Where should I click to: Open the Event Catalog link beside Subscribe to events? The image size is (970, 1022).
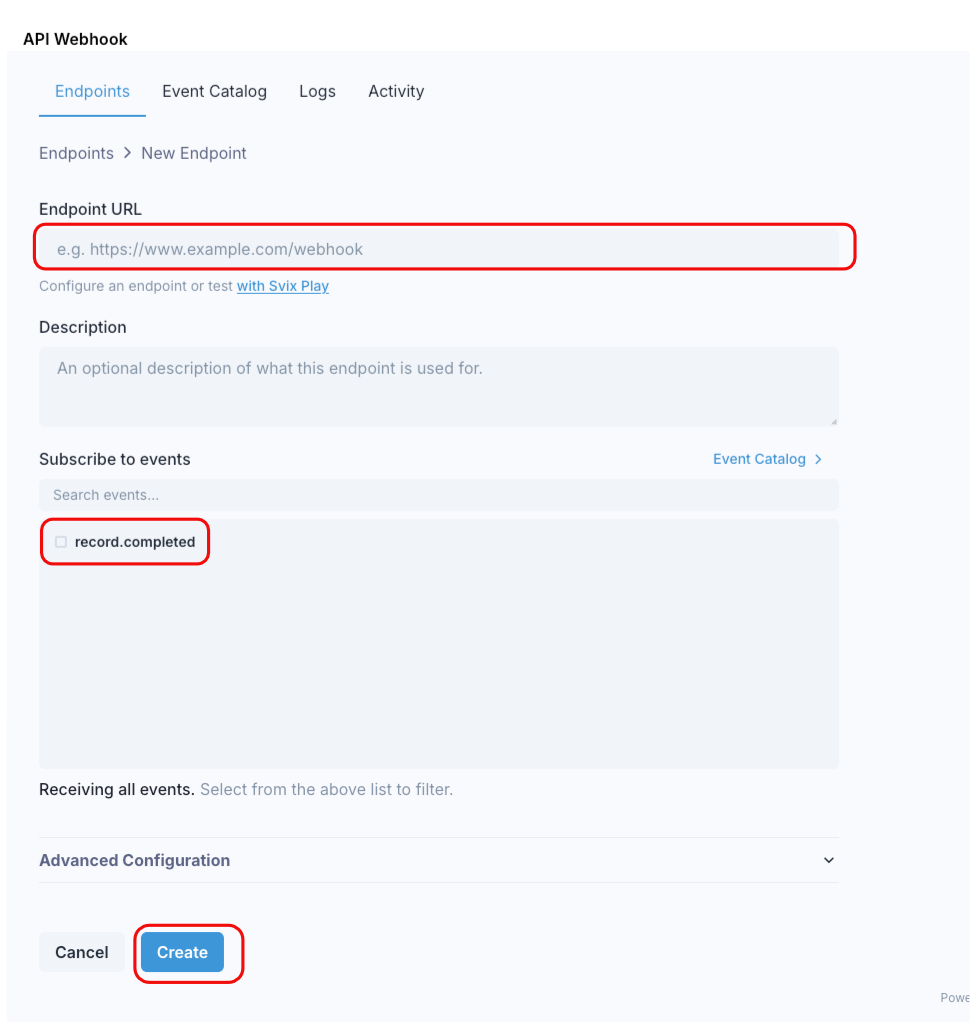[x=759, y=459]
